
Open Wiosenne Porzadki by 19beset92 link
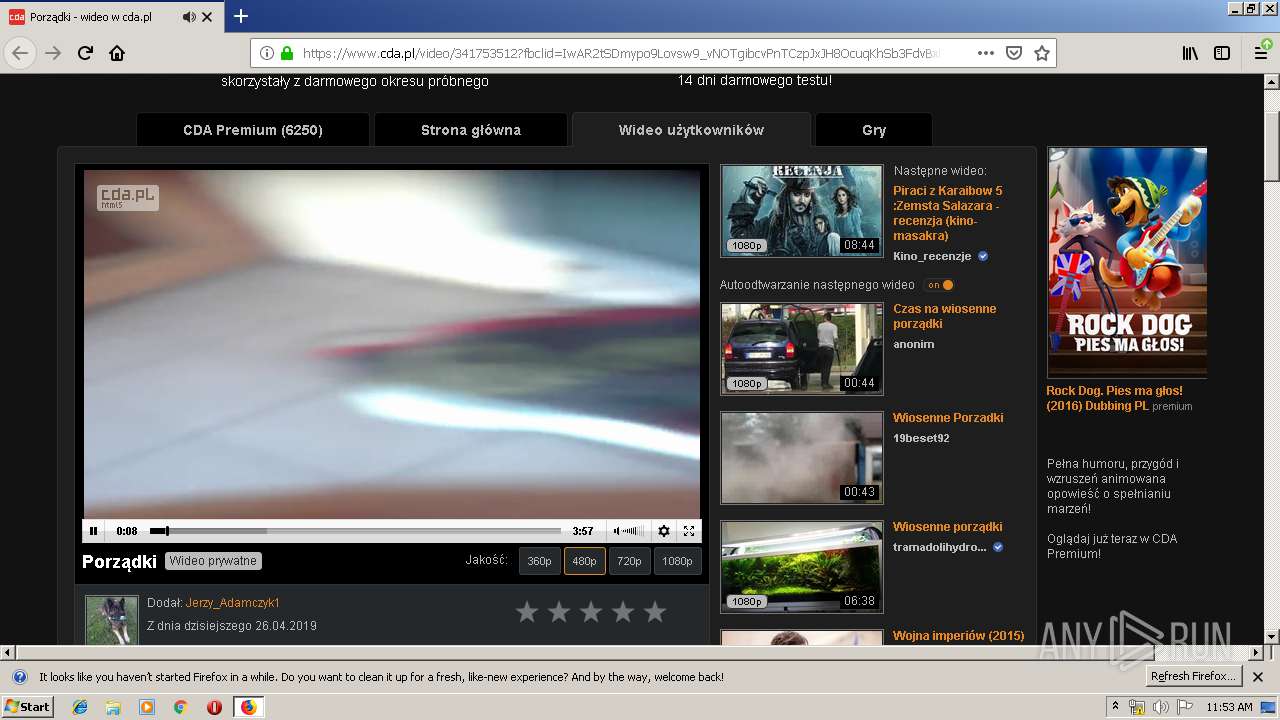948,418
